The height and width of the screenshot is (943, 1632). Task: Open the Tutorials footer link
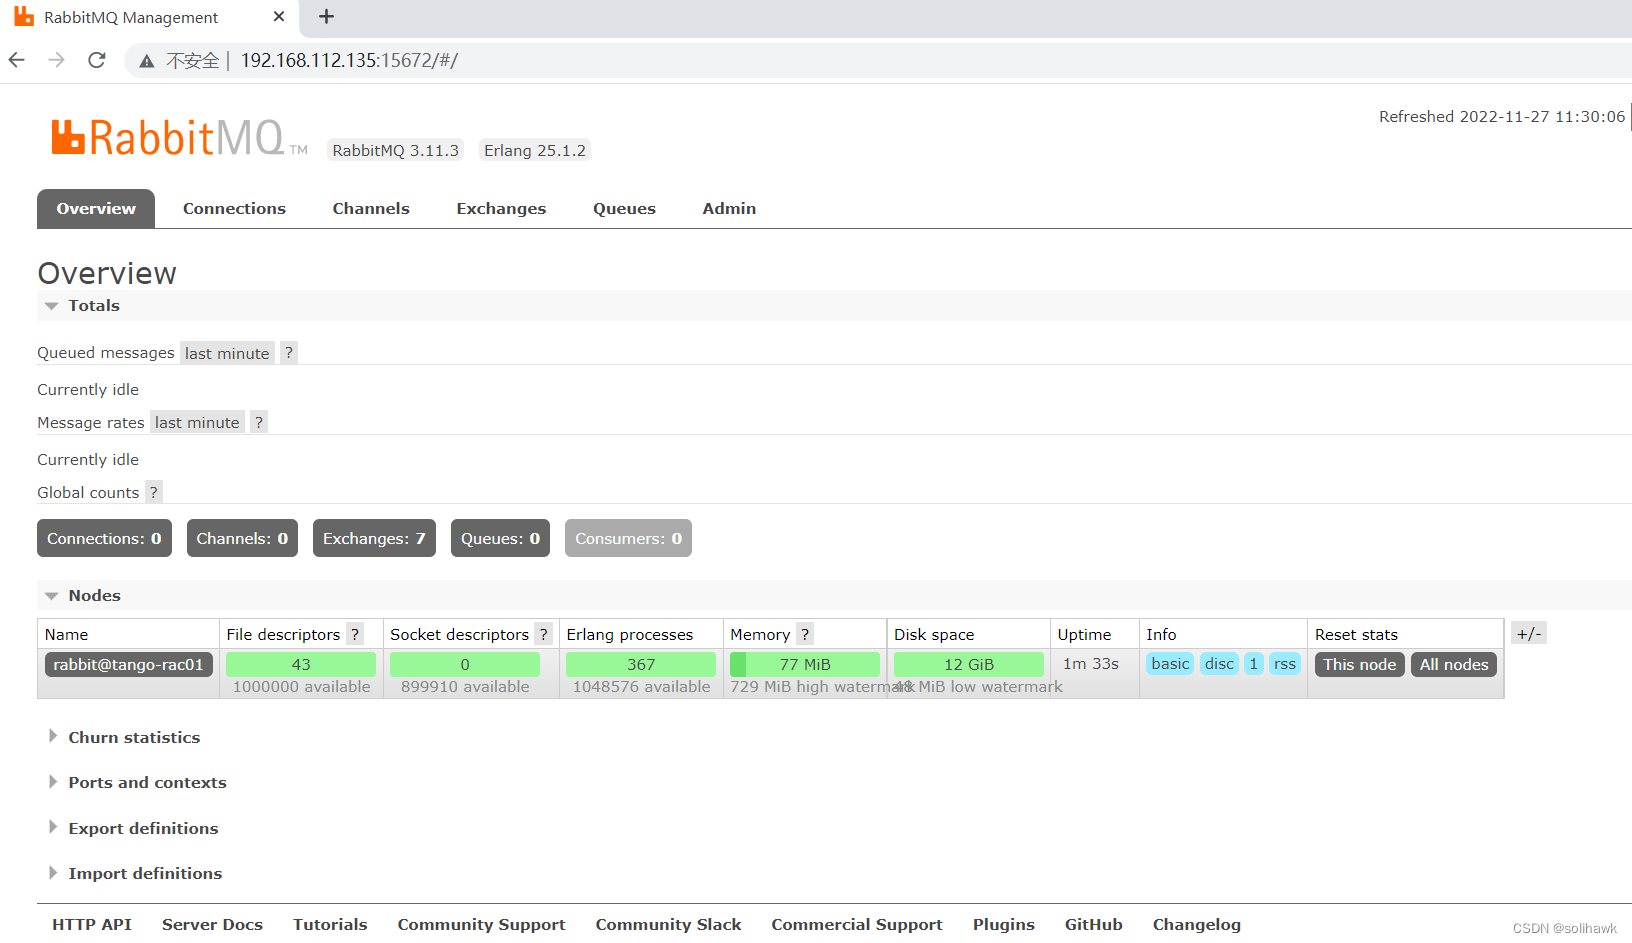pyautogui.click(x=330, y=924)
